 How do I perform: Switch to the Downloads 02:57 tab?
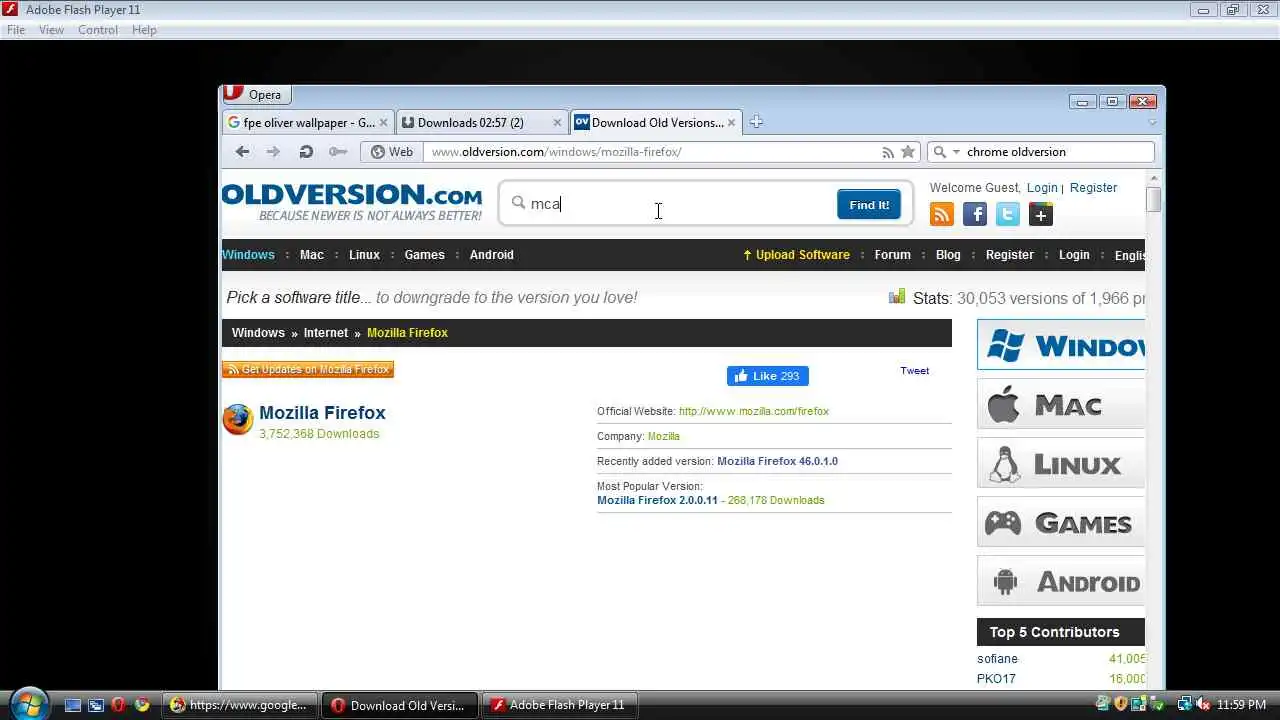pyautogui.click(x=482, y=122)
